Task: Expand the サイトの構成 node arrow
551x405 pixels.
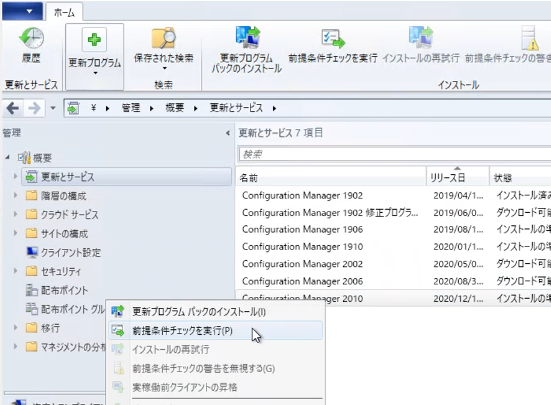Action: point(15,233)
